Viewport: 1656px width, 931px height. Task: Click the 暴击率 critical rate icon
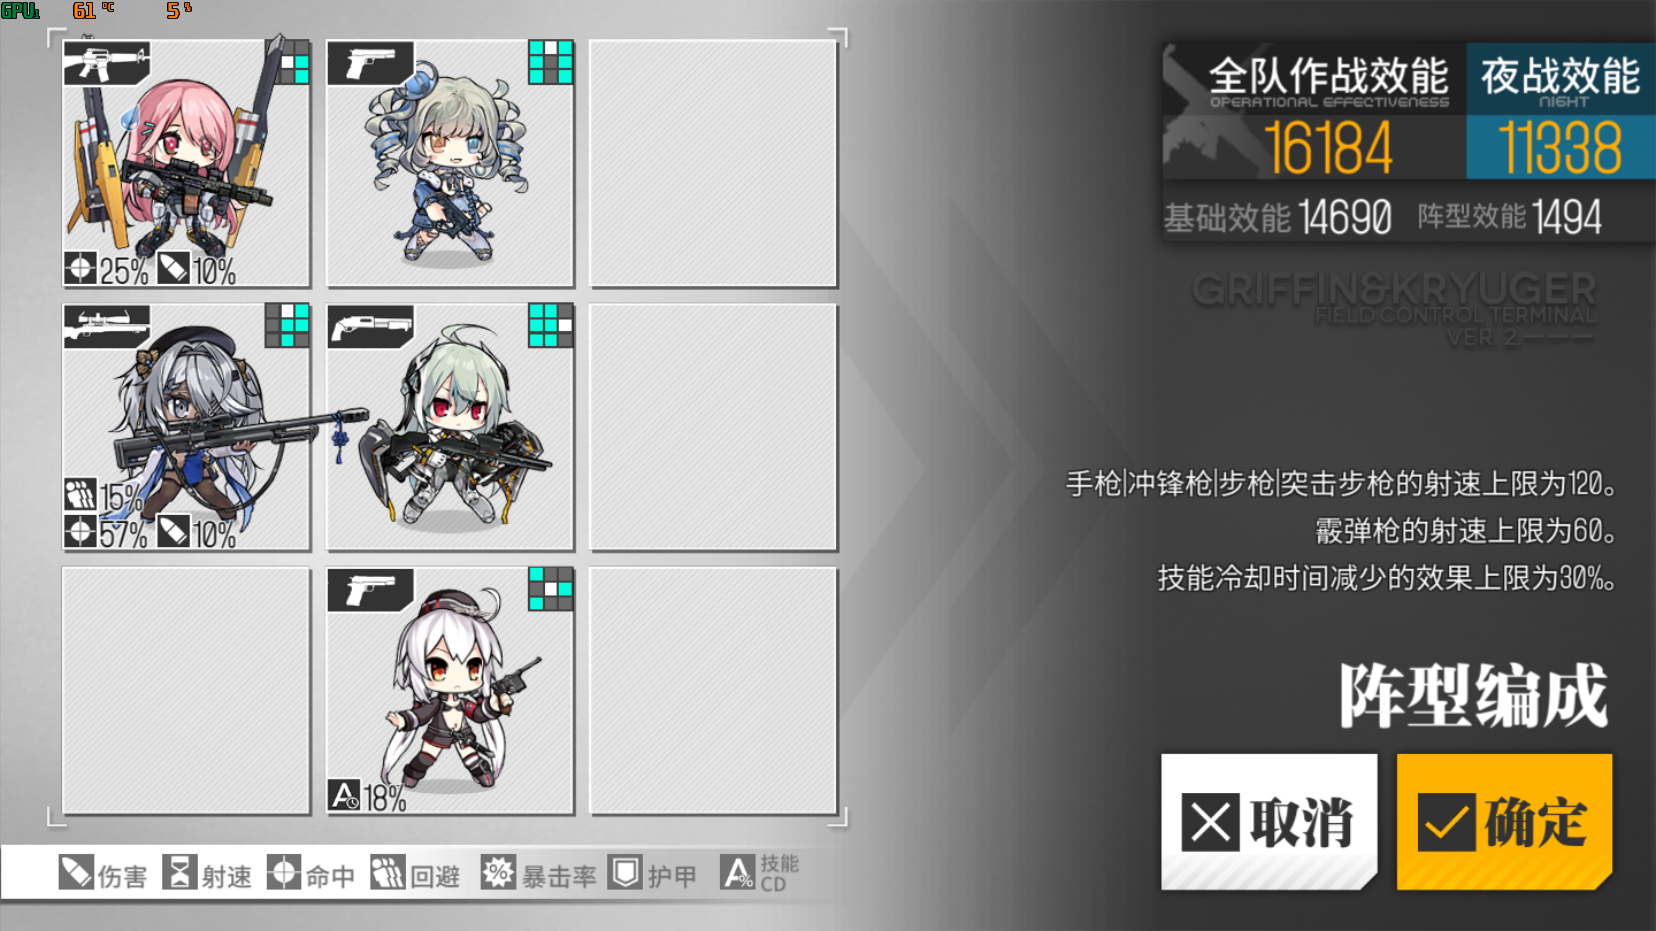[497, 873]
